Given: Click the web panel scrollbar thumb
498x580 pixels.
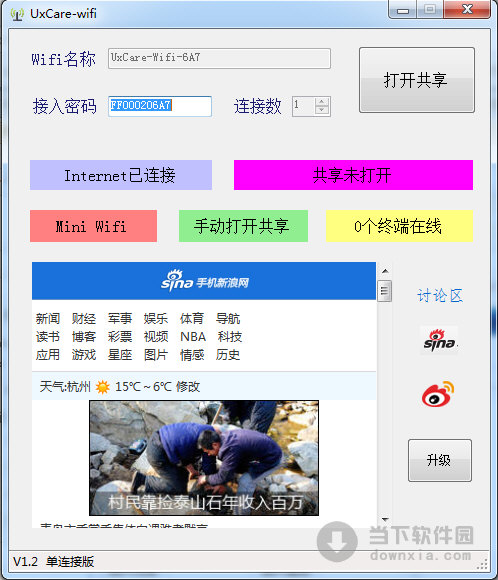Looking at the screenshot, I should pyautogui.click(x=385, y=291).
